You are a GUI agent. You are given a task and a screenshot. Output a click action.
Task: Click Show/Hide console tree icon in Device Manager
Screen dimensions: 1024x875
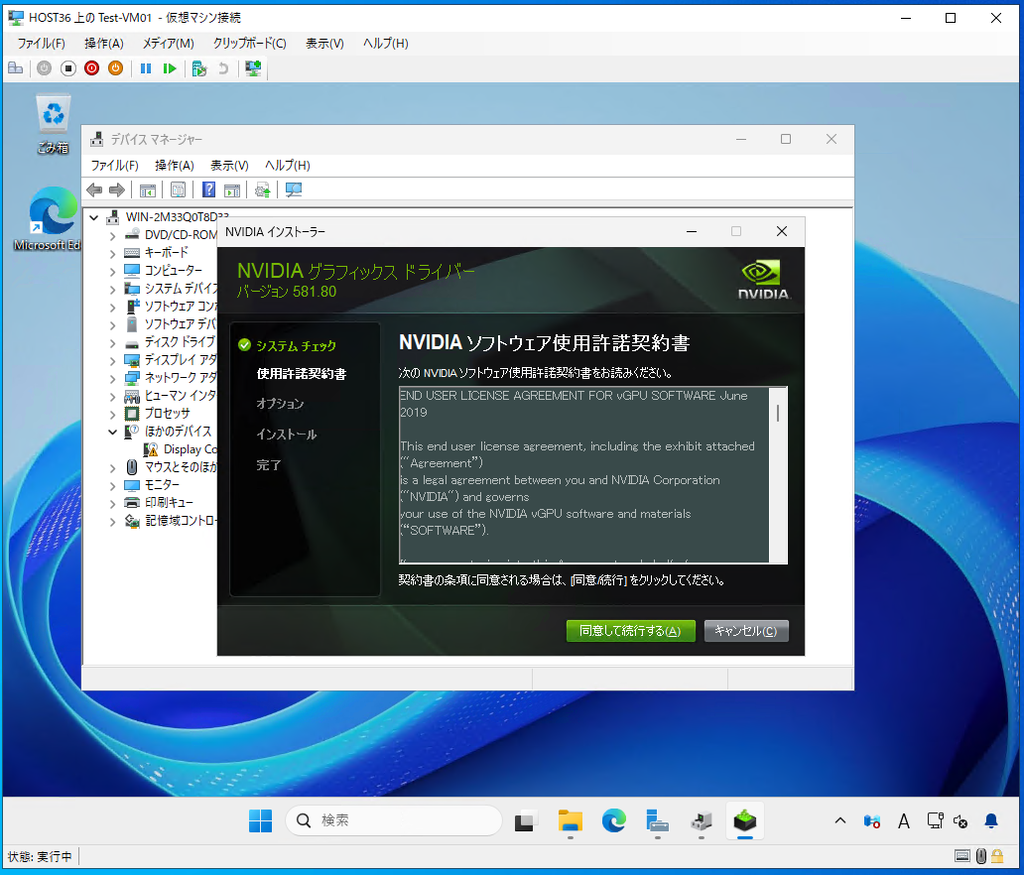coord(148,190)
